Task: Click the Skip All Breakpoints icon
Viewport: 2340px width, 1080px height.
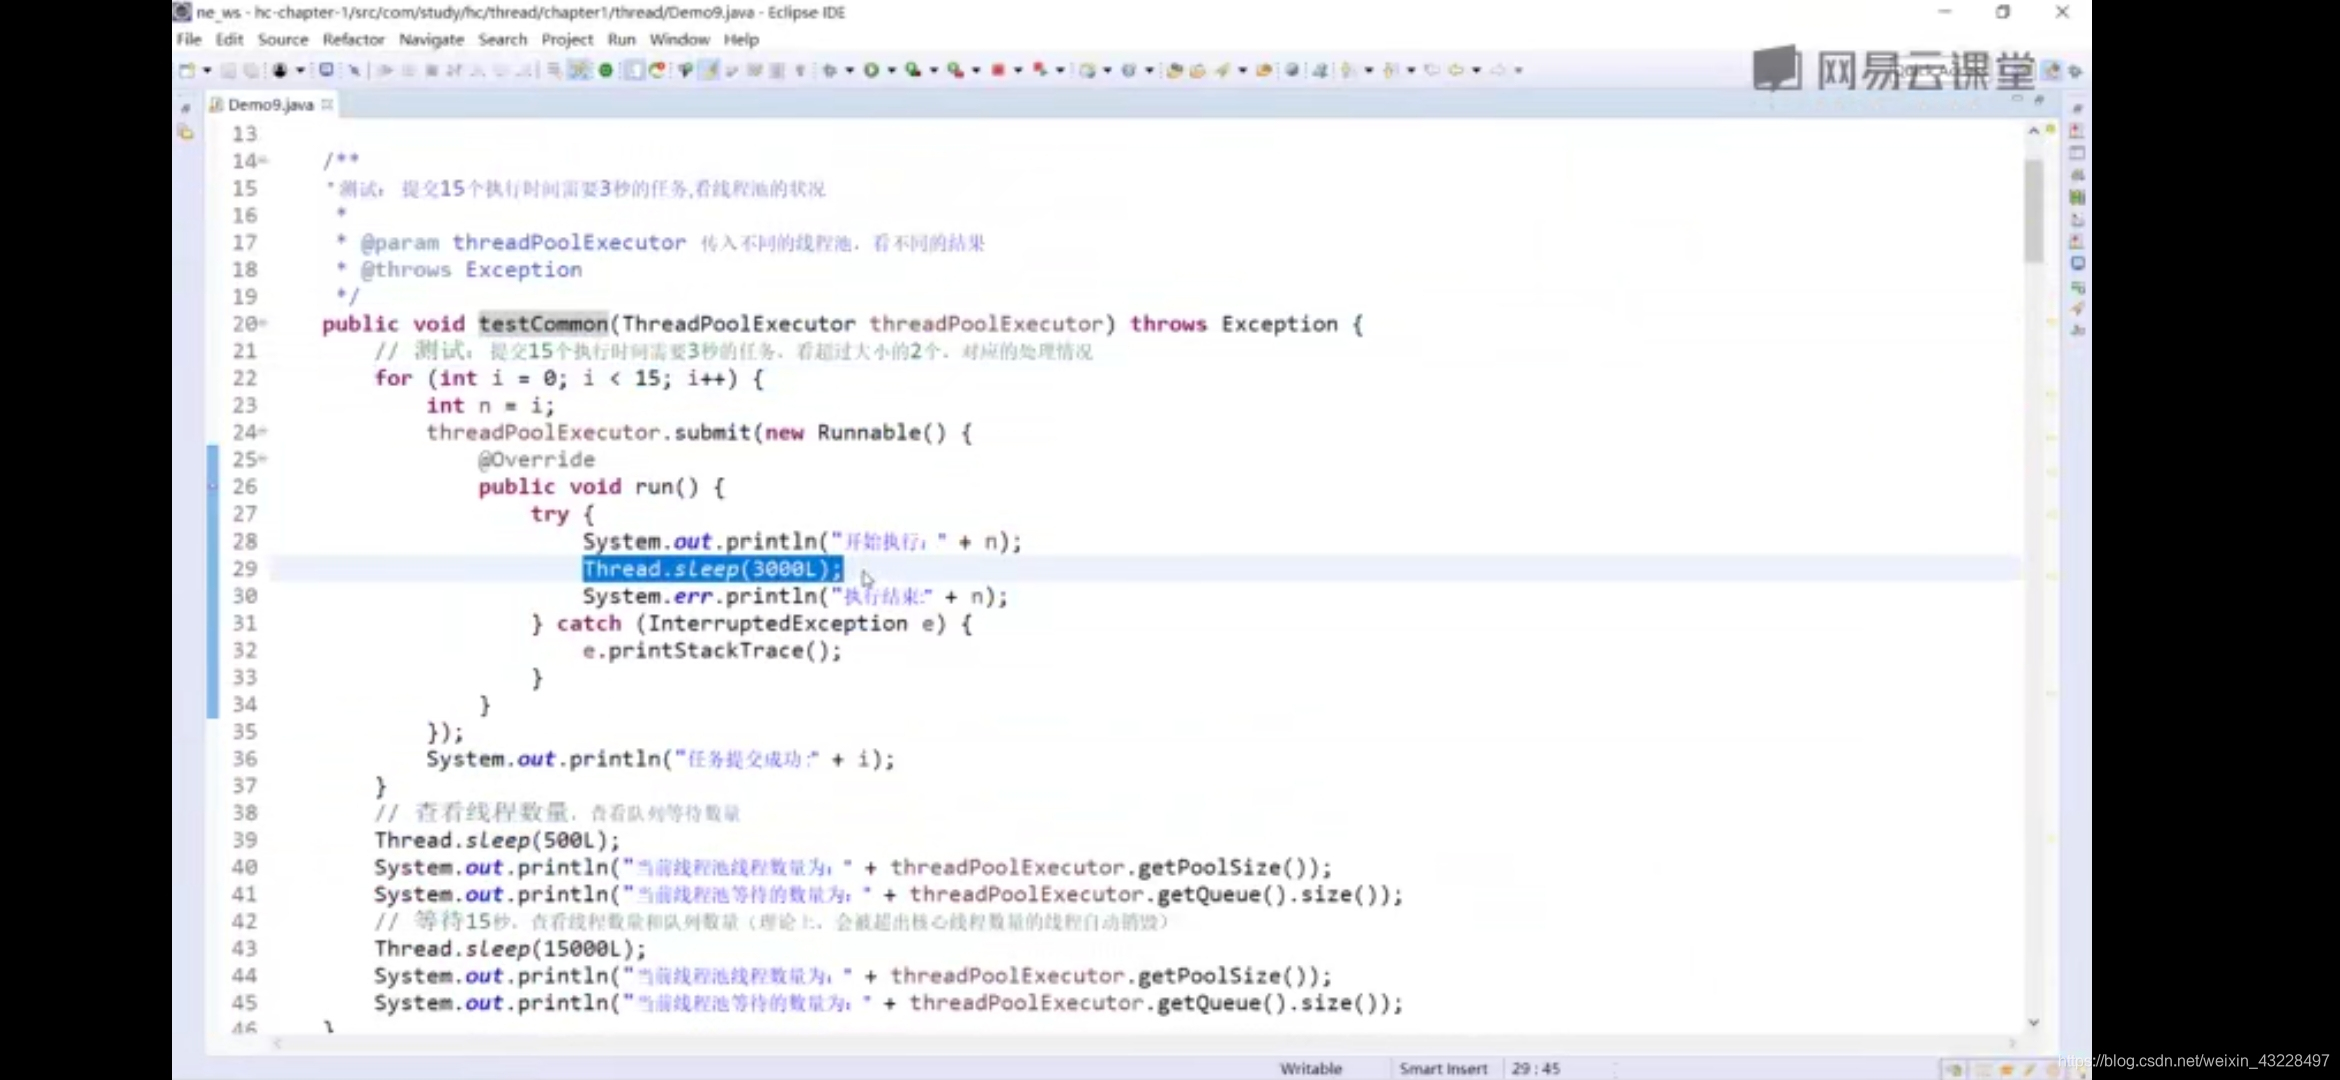Action: point(353,70)
